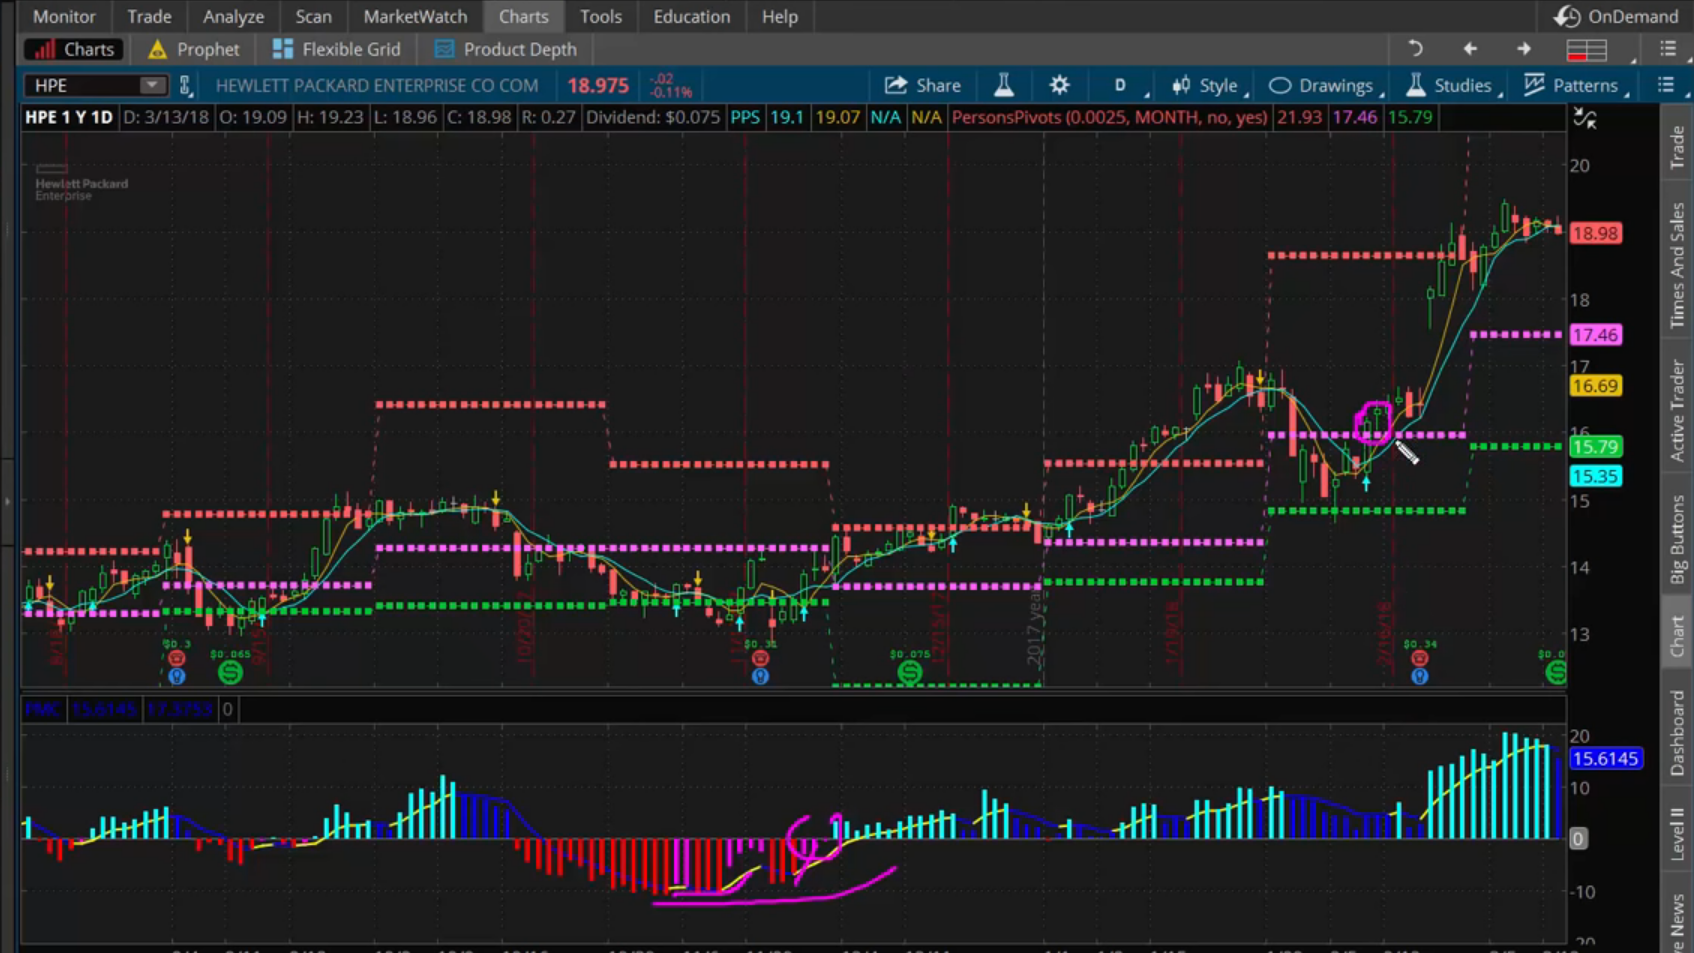Click earnings marker icon below chart
1694x953 pixels.
tap(176, 658)
